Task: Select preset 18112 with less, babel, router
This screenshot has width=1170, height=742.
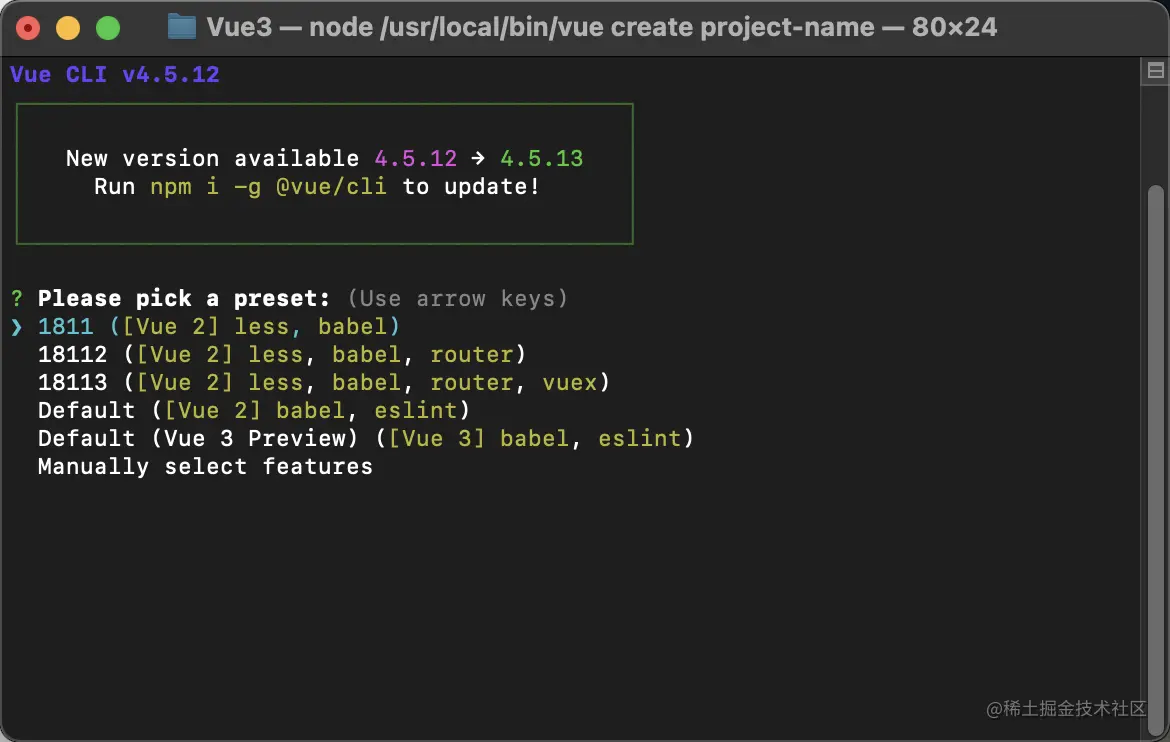Action: pos(282,355)
